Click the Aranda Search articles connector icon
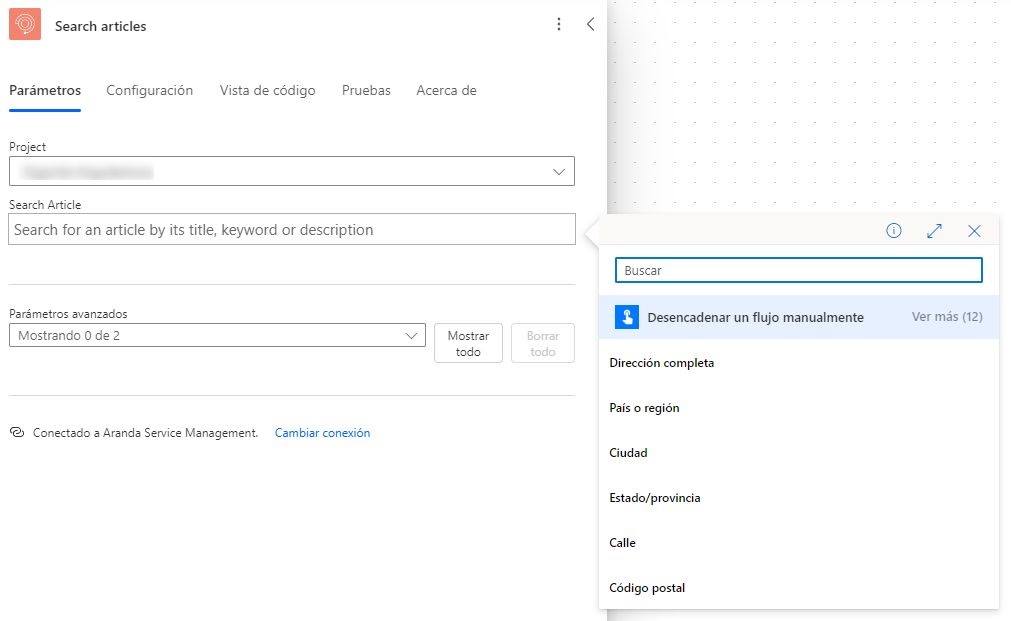Screen dimensions: 1011x621 pyautogui.click(x=25, y=25)
